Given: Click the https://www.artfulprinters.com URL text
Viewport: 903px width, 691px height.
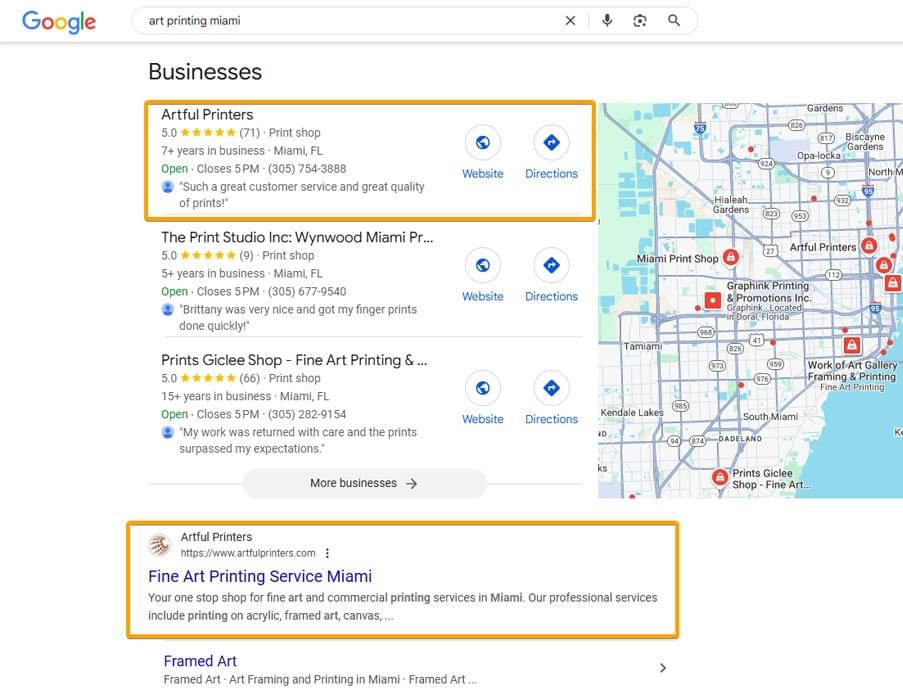Looking at the screenshot, I should [x=248, y=553].
